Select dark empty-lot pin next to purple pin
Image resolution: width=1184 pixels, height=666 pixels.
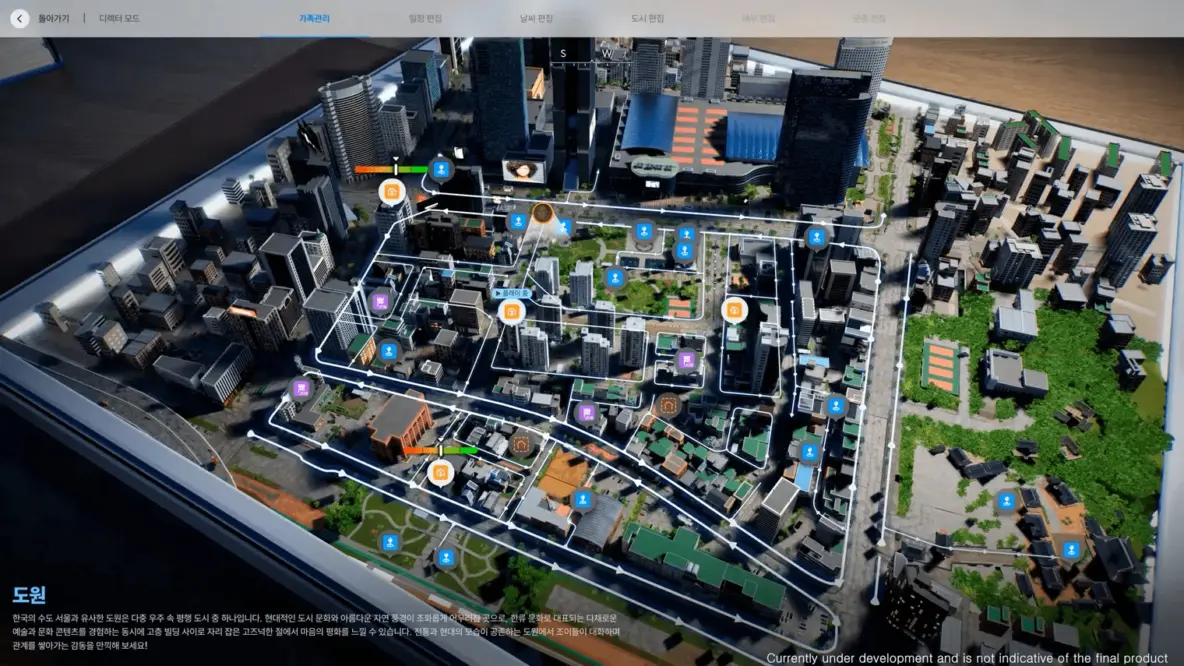(667, 405)
